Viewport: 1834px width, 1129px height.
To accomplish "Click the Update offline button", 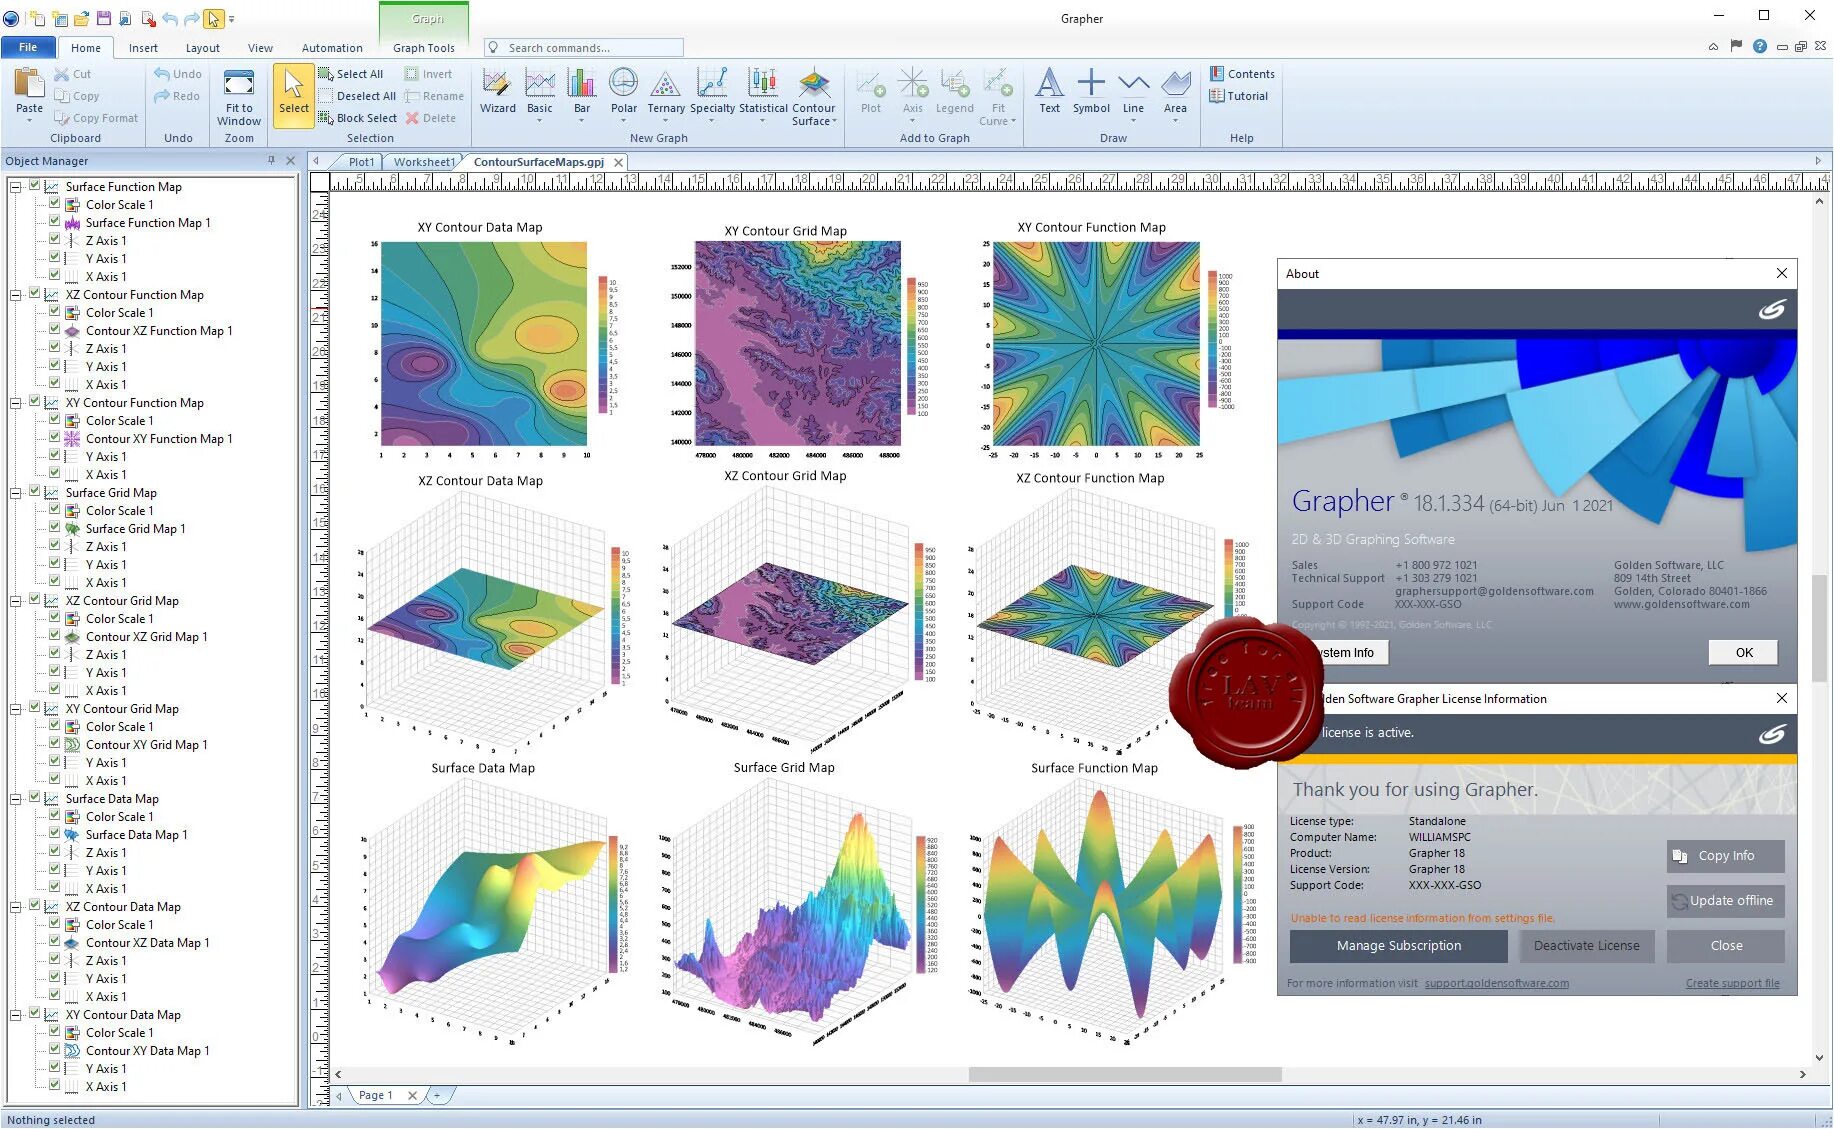I will click(x=1725, y=901).
